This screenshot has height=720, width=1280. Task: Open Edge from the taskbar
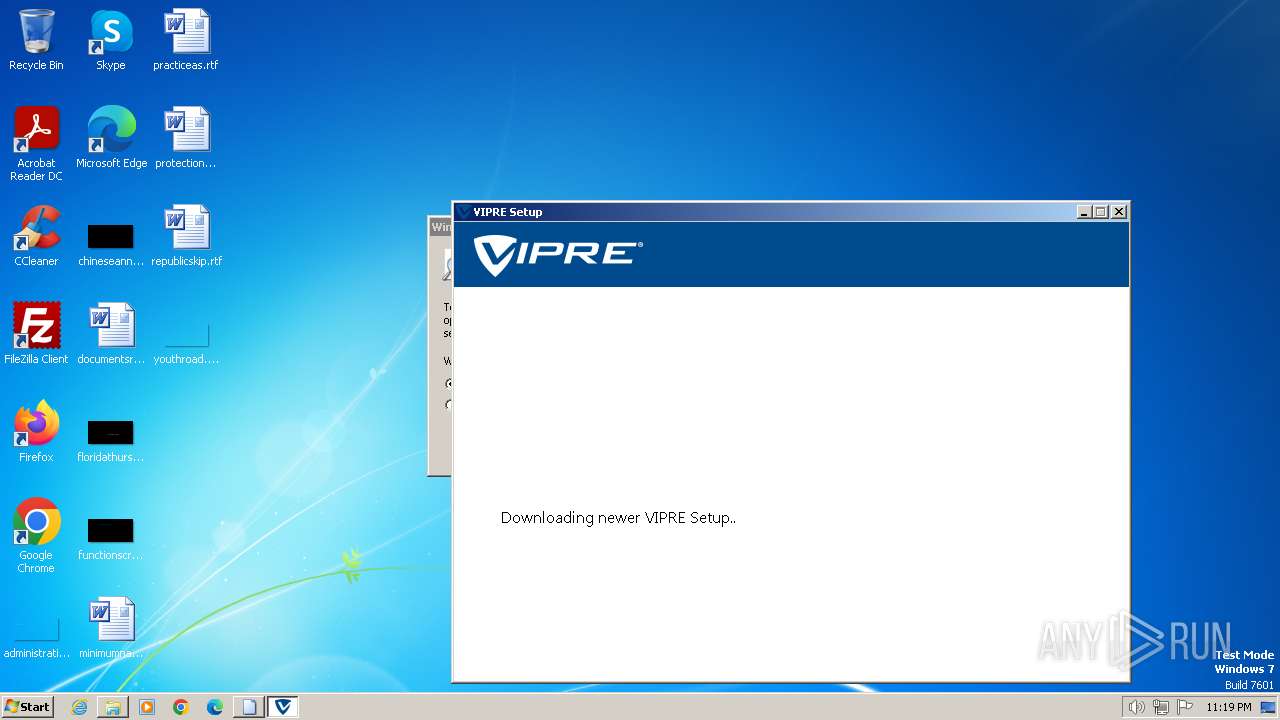tap(215, 707)
